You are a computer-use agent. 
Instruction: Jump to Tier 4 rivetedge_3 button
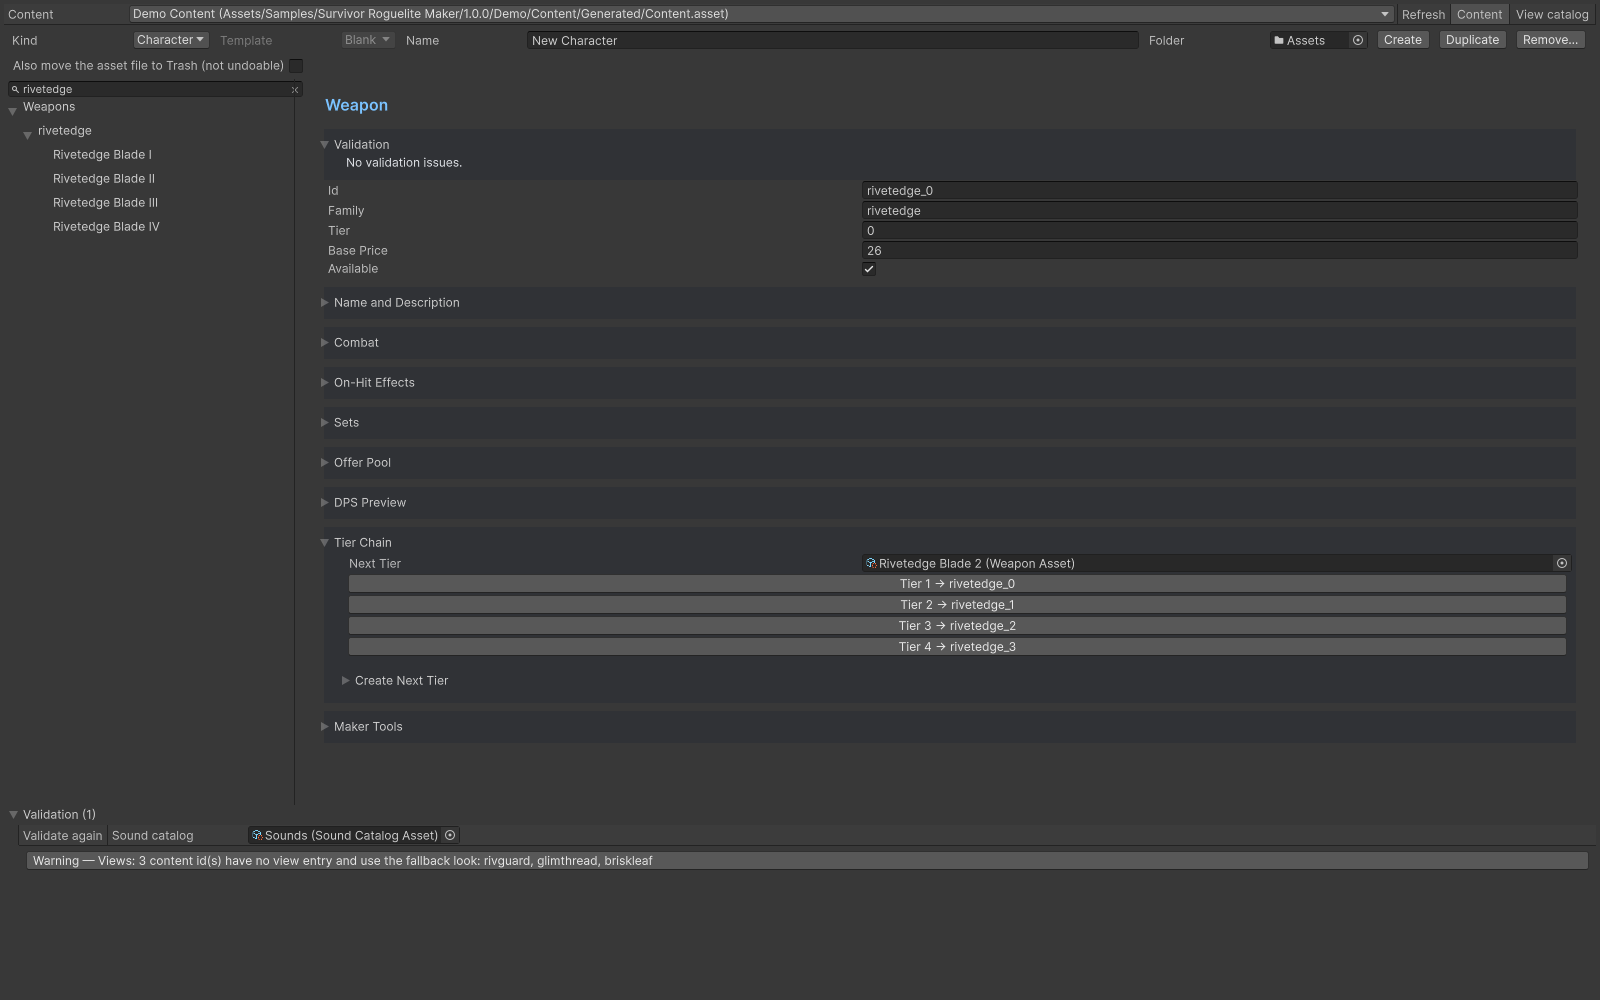click(957, 647)
